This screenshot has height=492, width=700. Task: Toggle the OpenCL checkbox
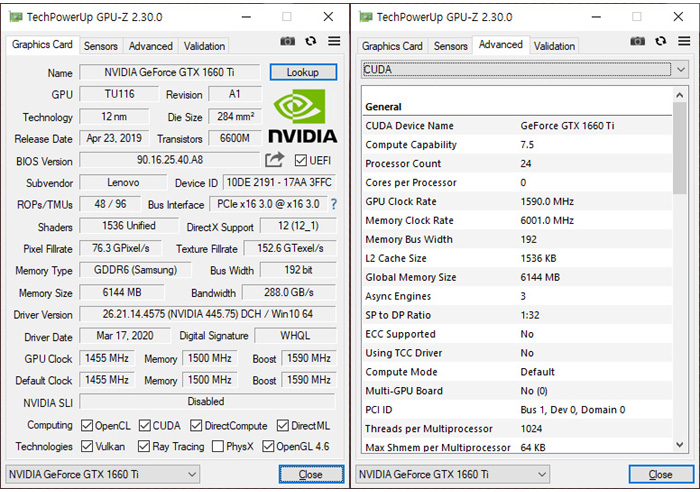87,425
